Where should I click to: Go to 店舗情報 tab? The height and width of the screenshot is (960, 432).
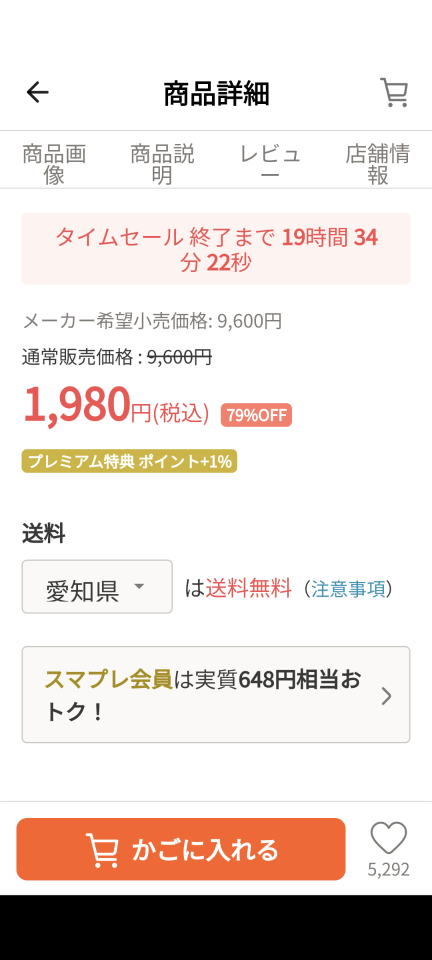(x=378, y=164)
